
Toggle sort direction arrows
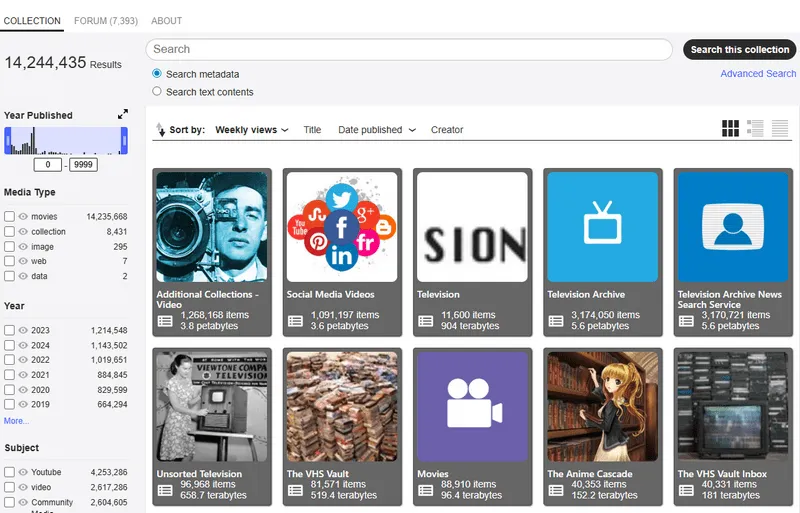tap(160, 130)
